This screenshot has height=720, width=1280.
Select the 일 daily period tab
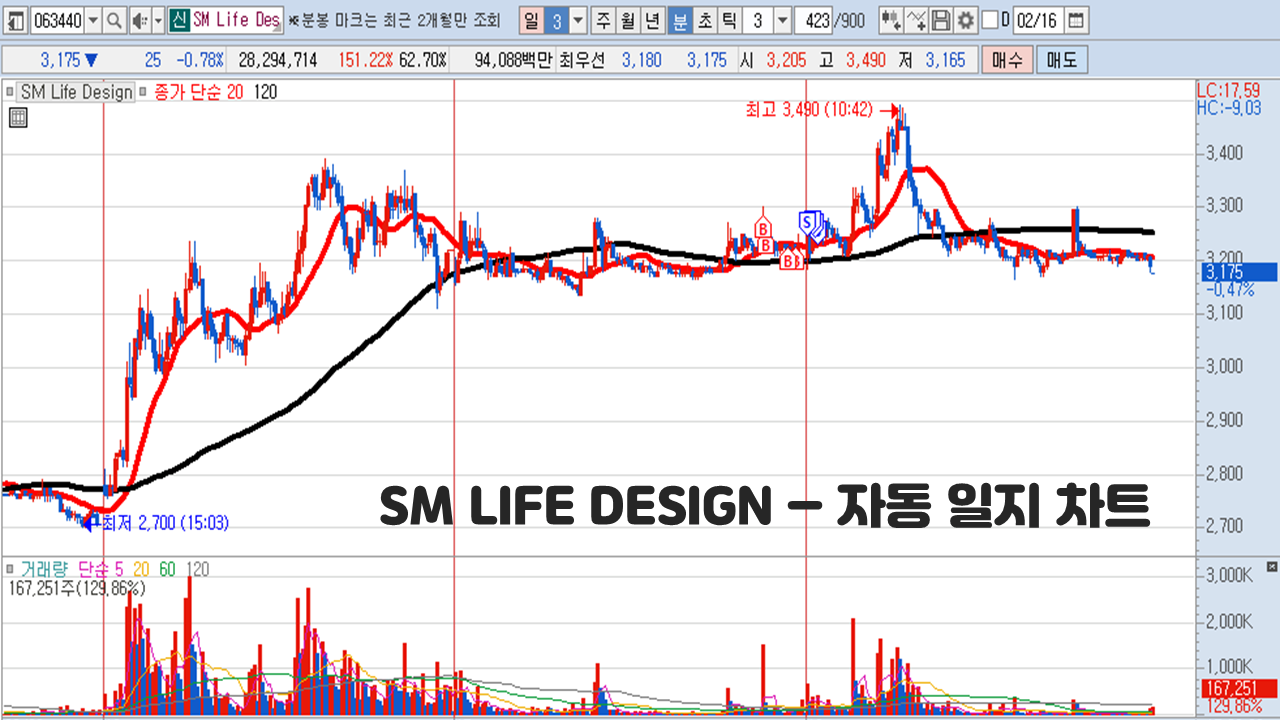[531, 21]
